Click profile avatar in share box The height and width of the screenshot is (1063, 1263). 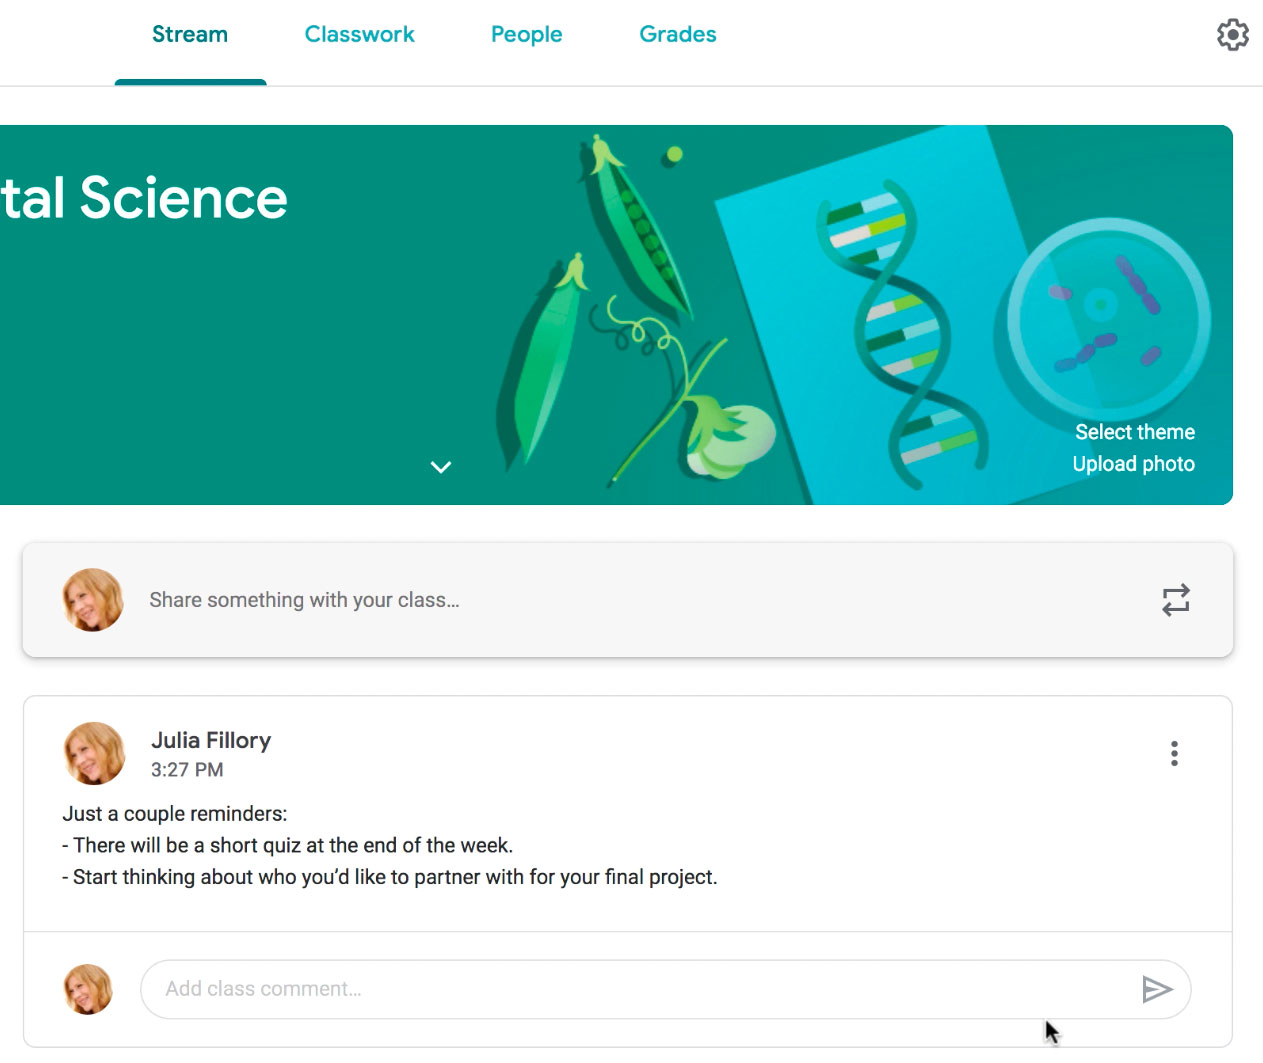coord(93,600)
